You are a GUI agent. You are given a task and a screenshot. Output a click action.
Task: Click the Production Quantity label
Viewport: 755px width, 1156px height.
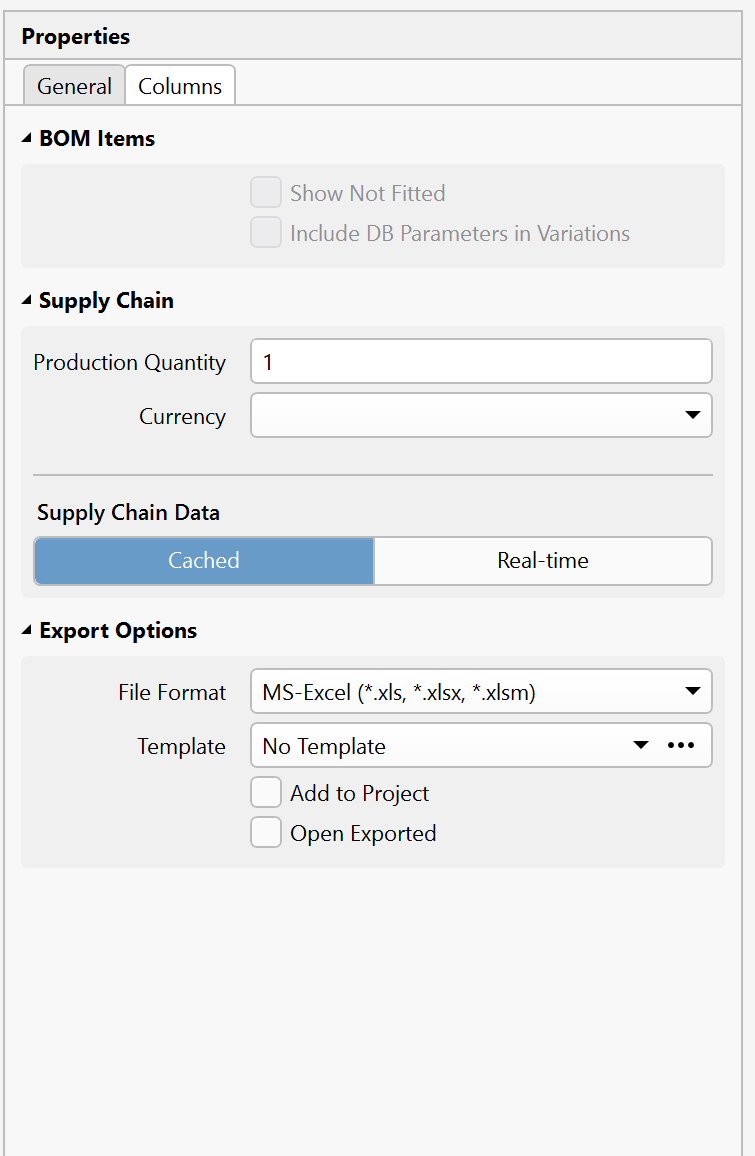pyautogui.click(x=130, y=362)
